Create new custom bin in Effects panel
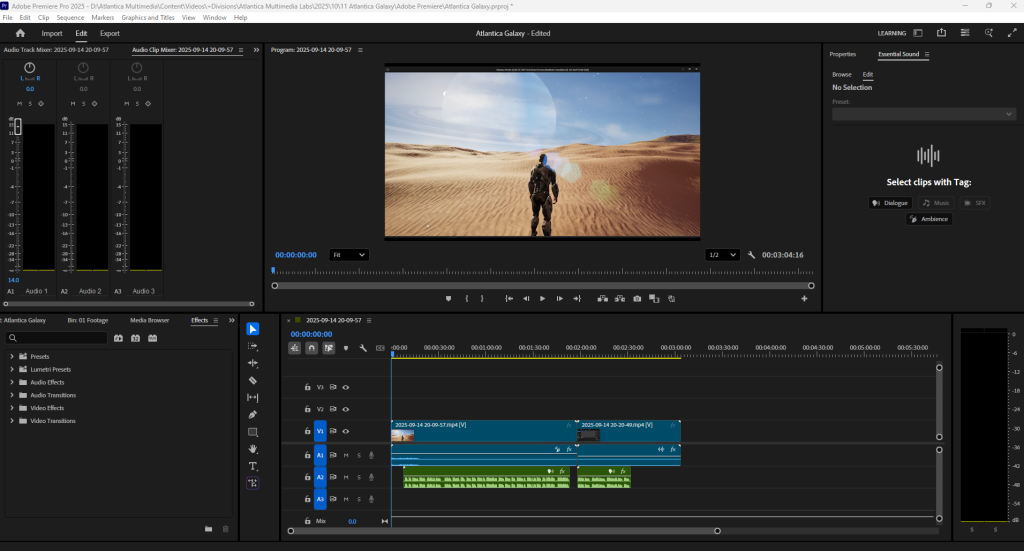1024x551 pixels. click(208, 529)
